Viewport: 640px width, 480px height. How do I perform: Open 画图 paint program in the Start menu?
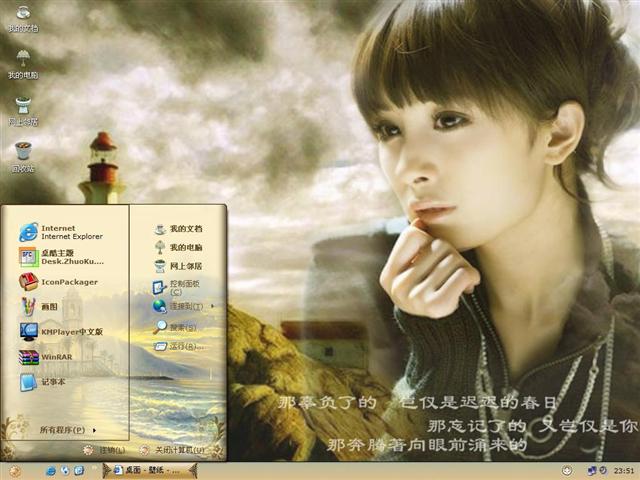tap(39, 307)
